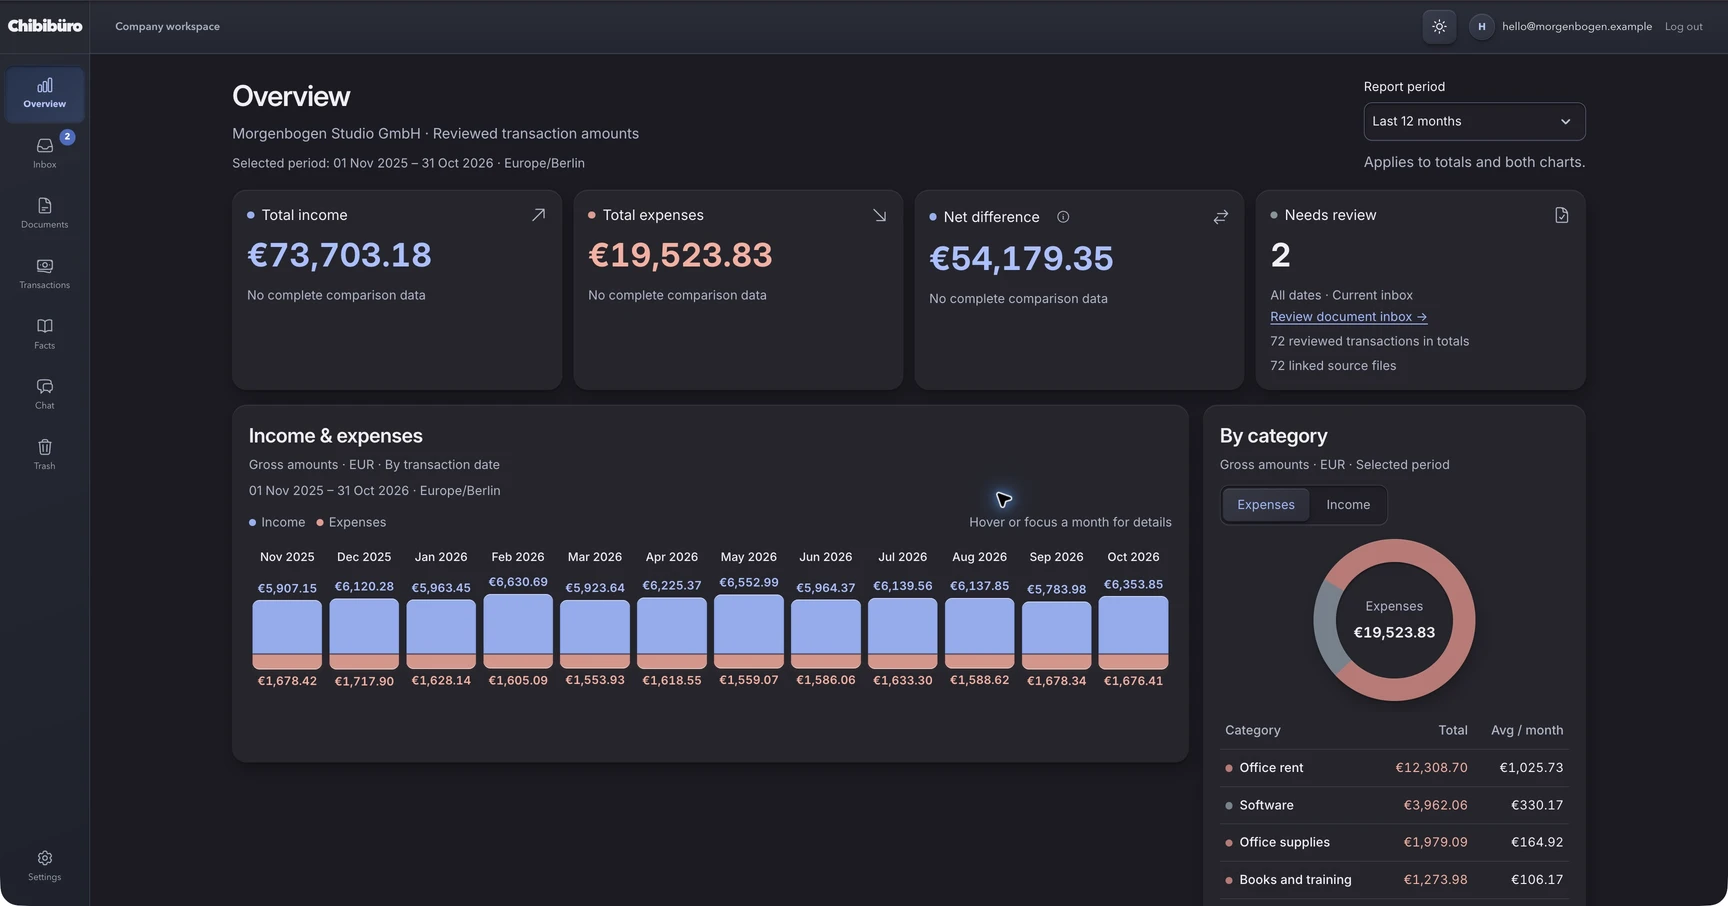Click the Income legend entry
The image size is (1728, 906).
(x=277, y=522)
